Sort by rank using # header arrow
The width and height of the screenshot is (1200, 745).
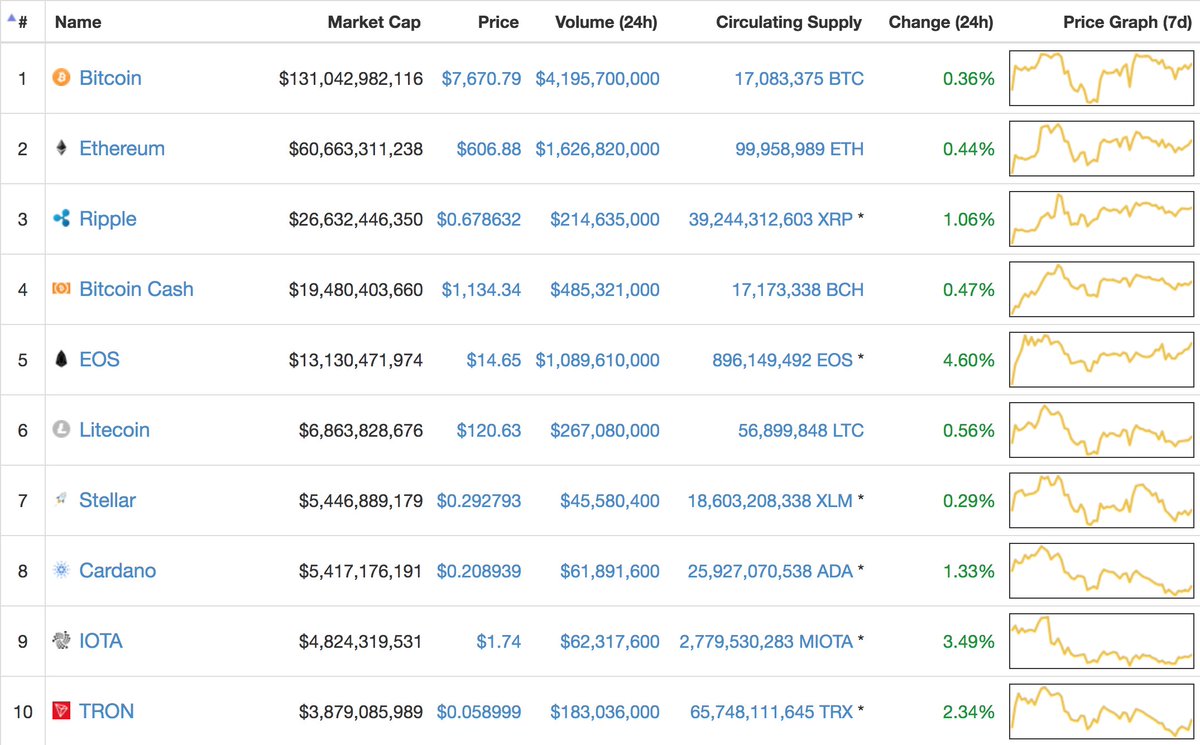15,21
